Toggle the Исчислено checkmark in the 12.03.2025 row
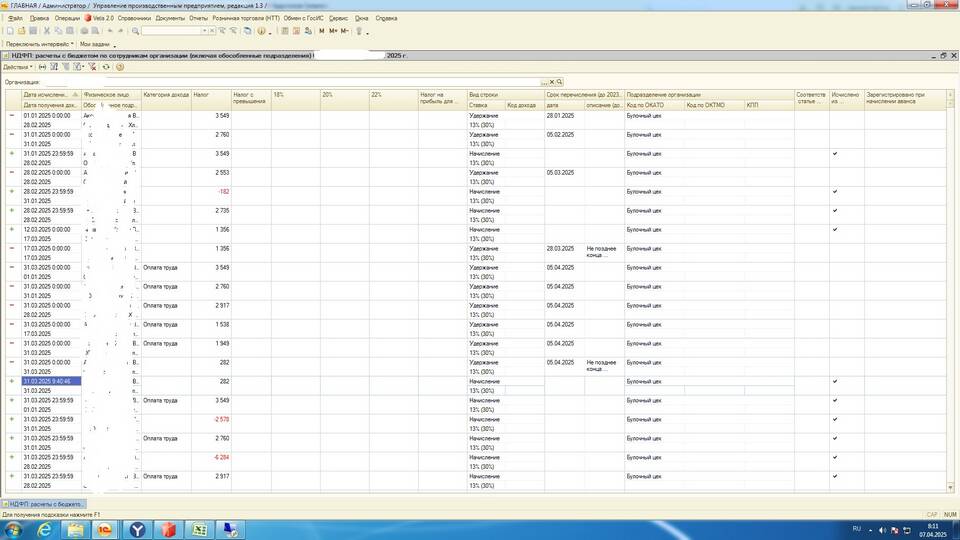 click(834, 230)
